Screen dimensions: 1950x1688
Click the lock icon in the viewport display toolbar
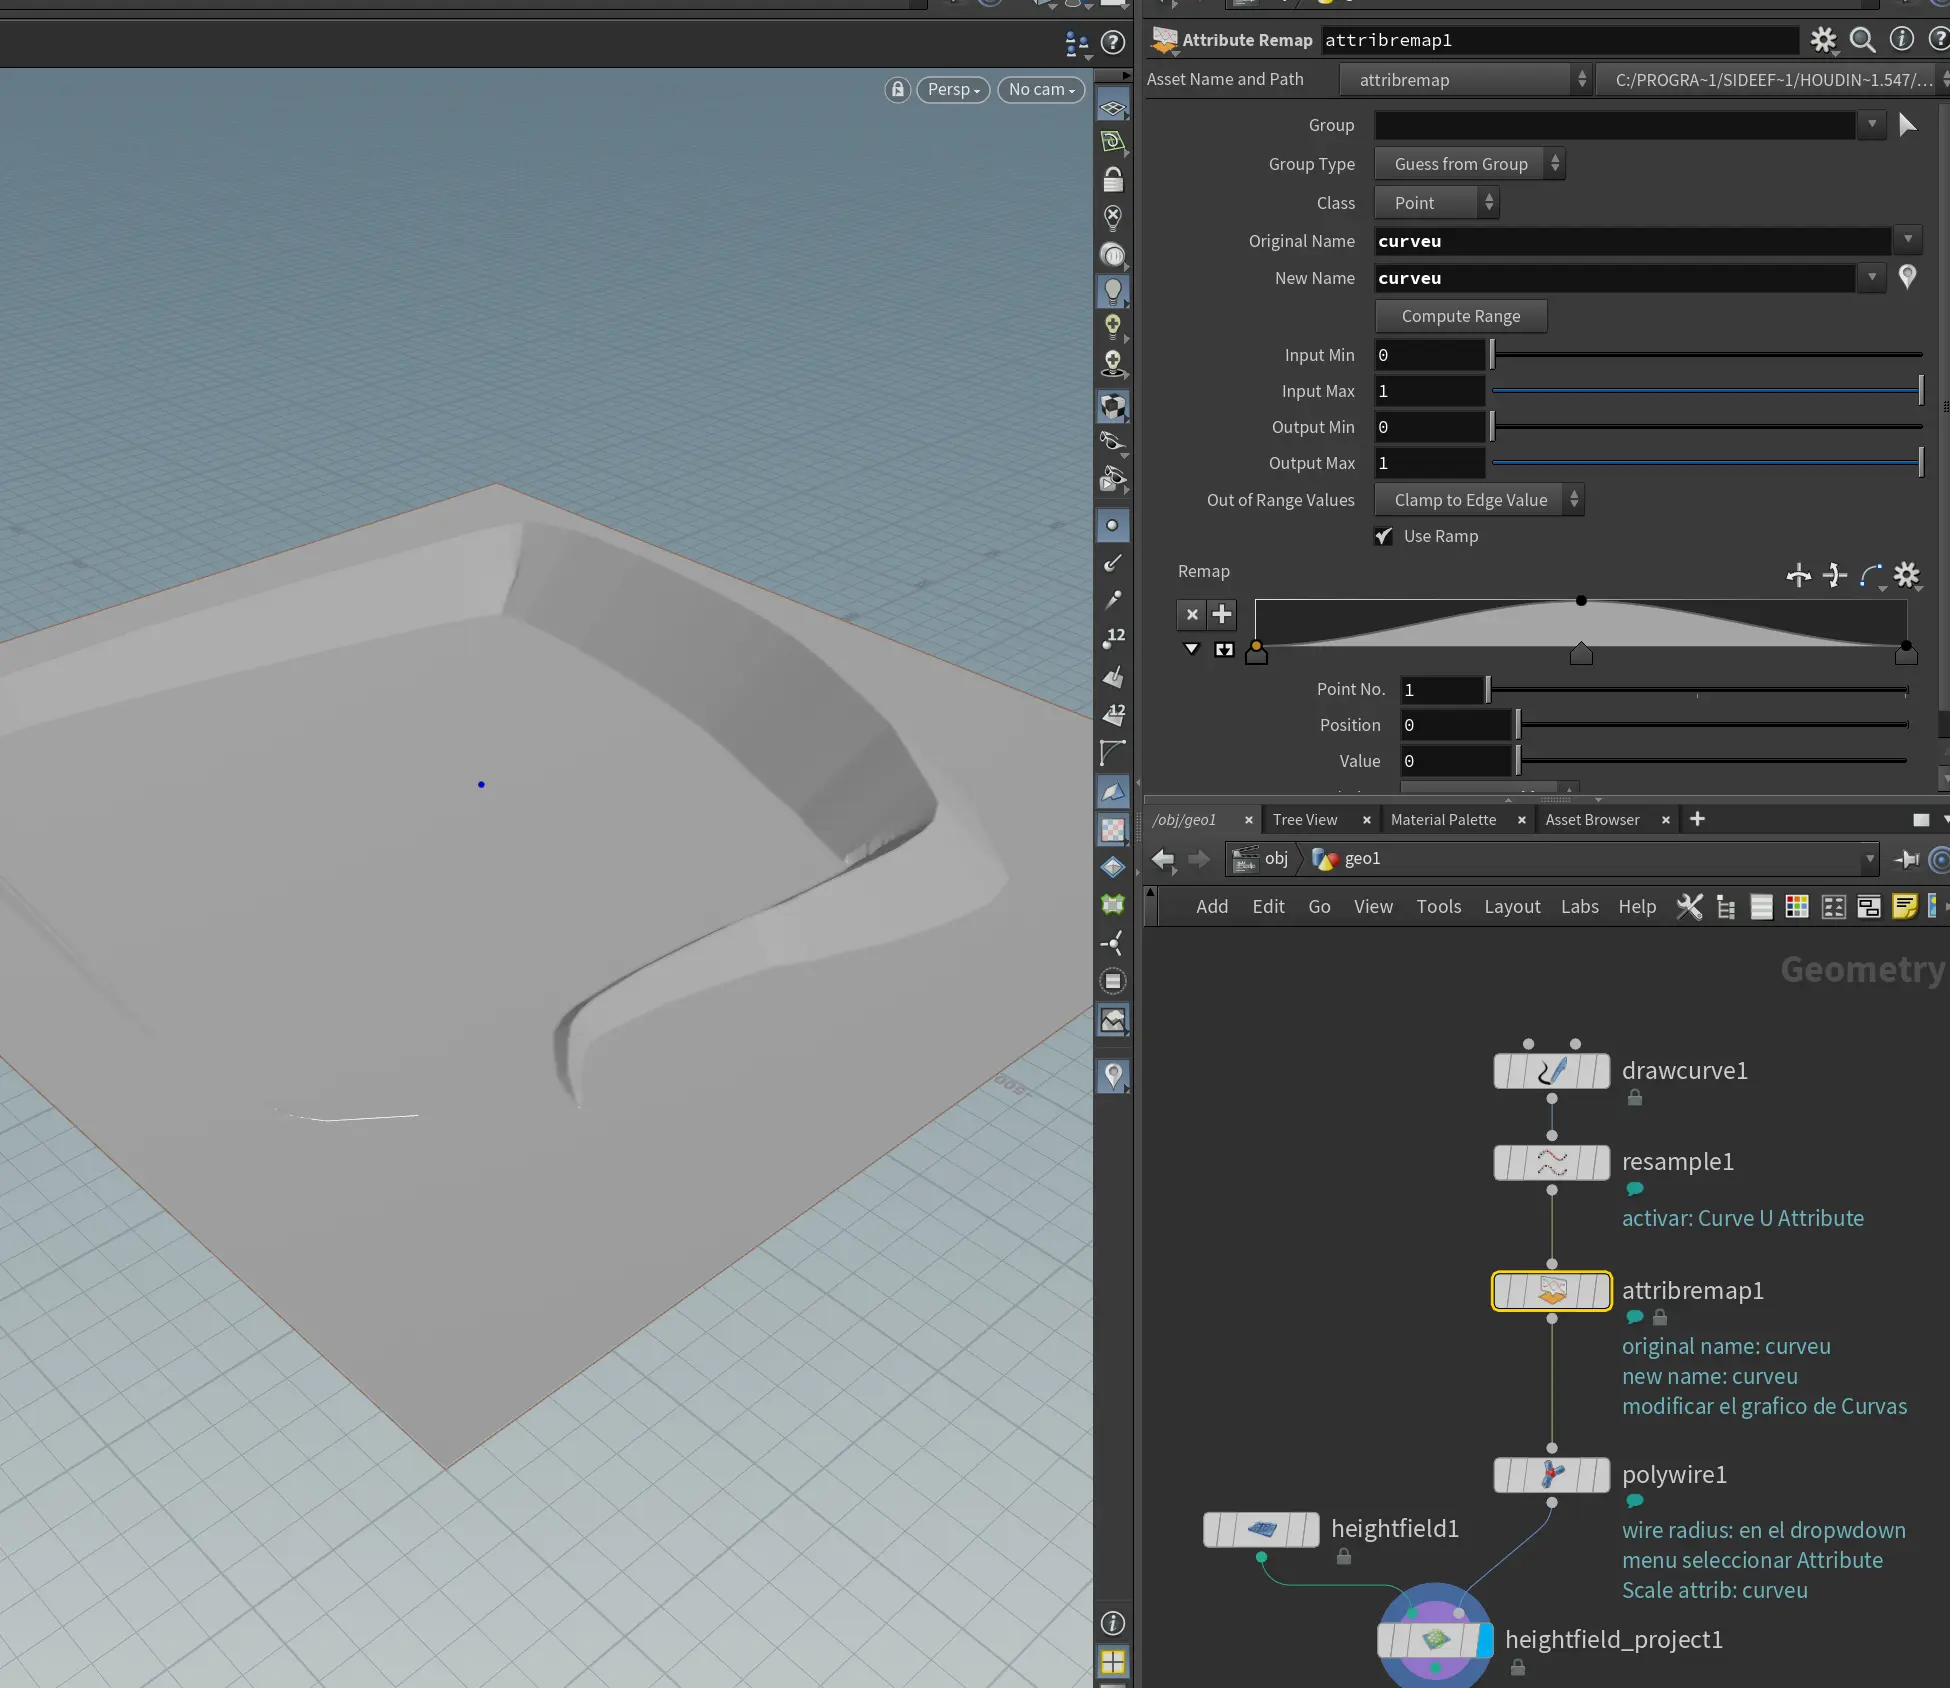click(x=1113, y=180)
